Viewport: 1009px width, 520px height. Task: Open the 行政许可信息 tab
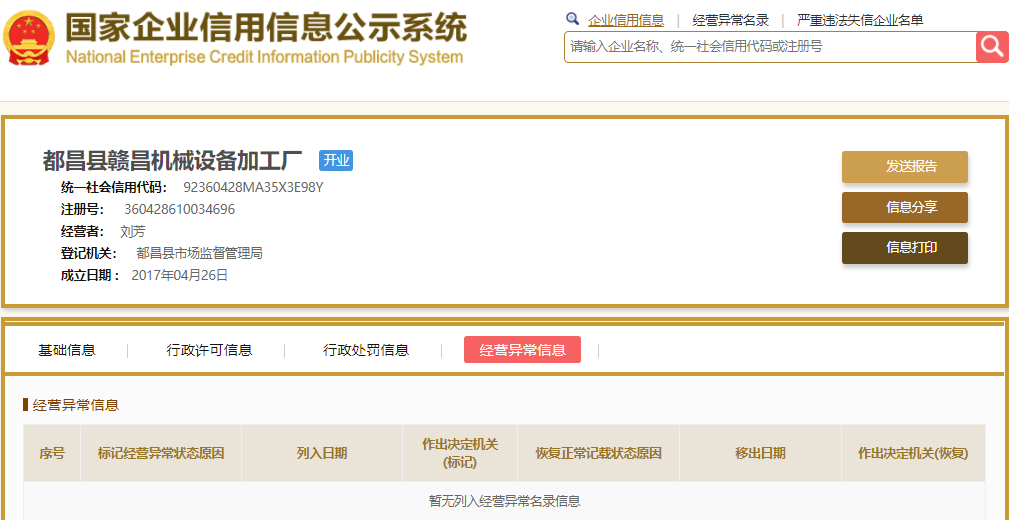(209, 350)
